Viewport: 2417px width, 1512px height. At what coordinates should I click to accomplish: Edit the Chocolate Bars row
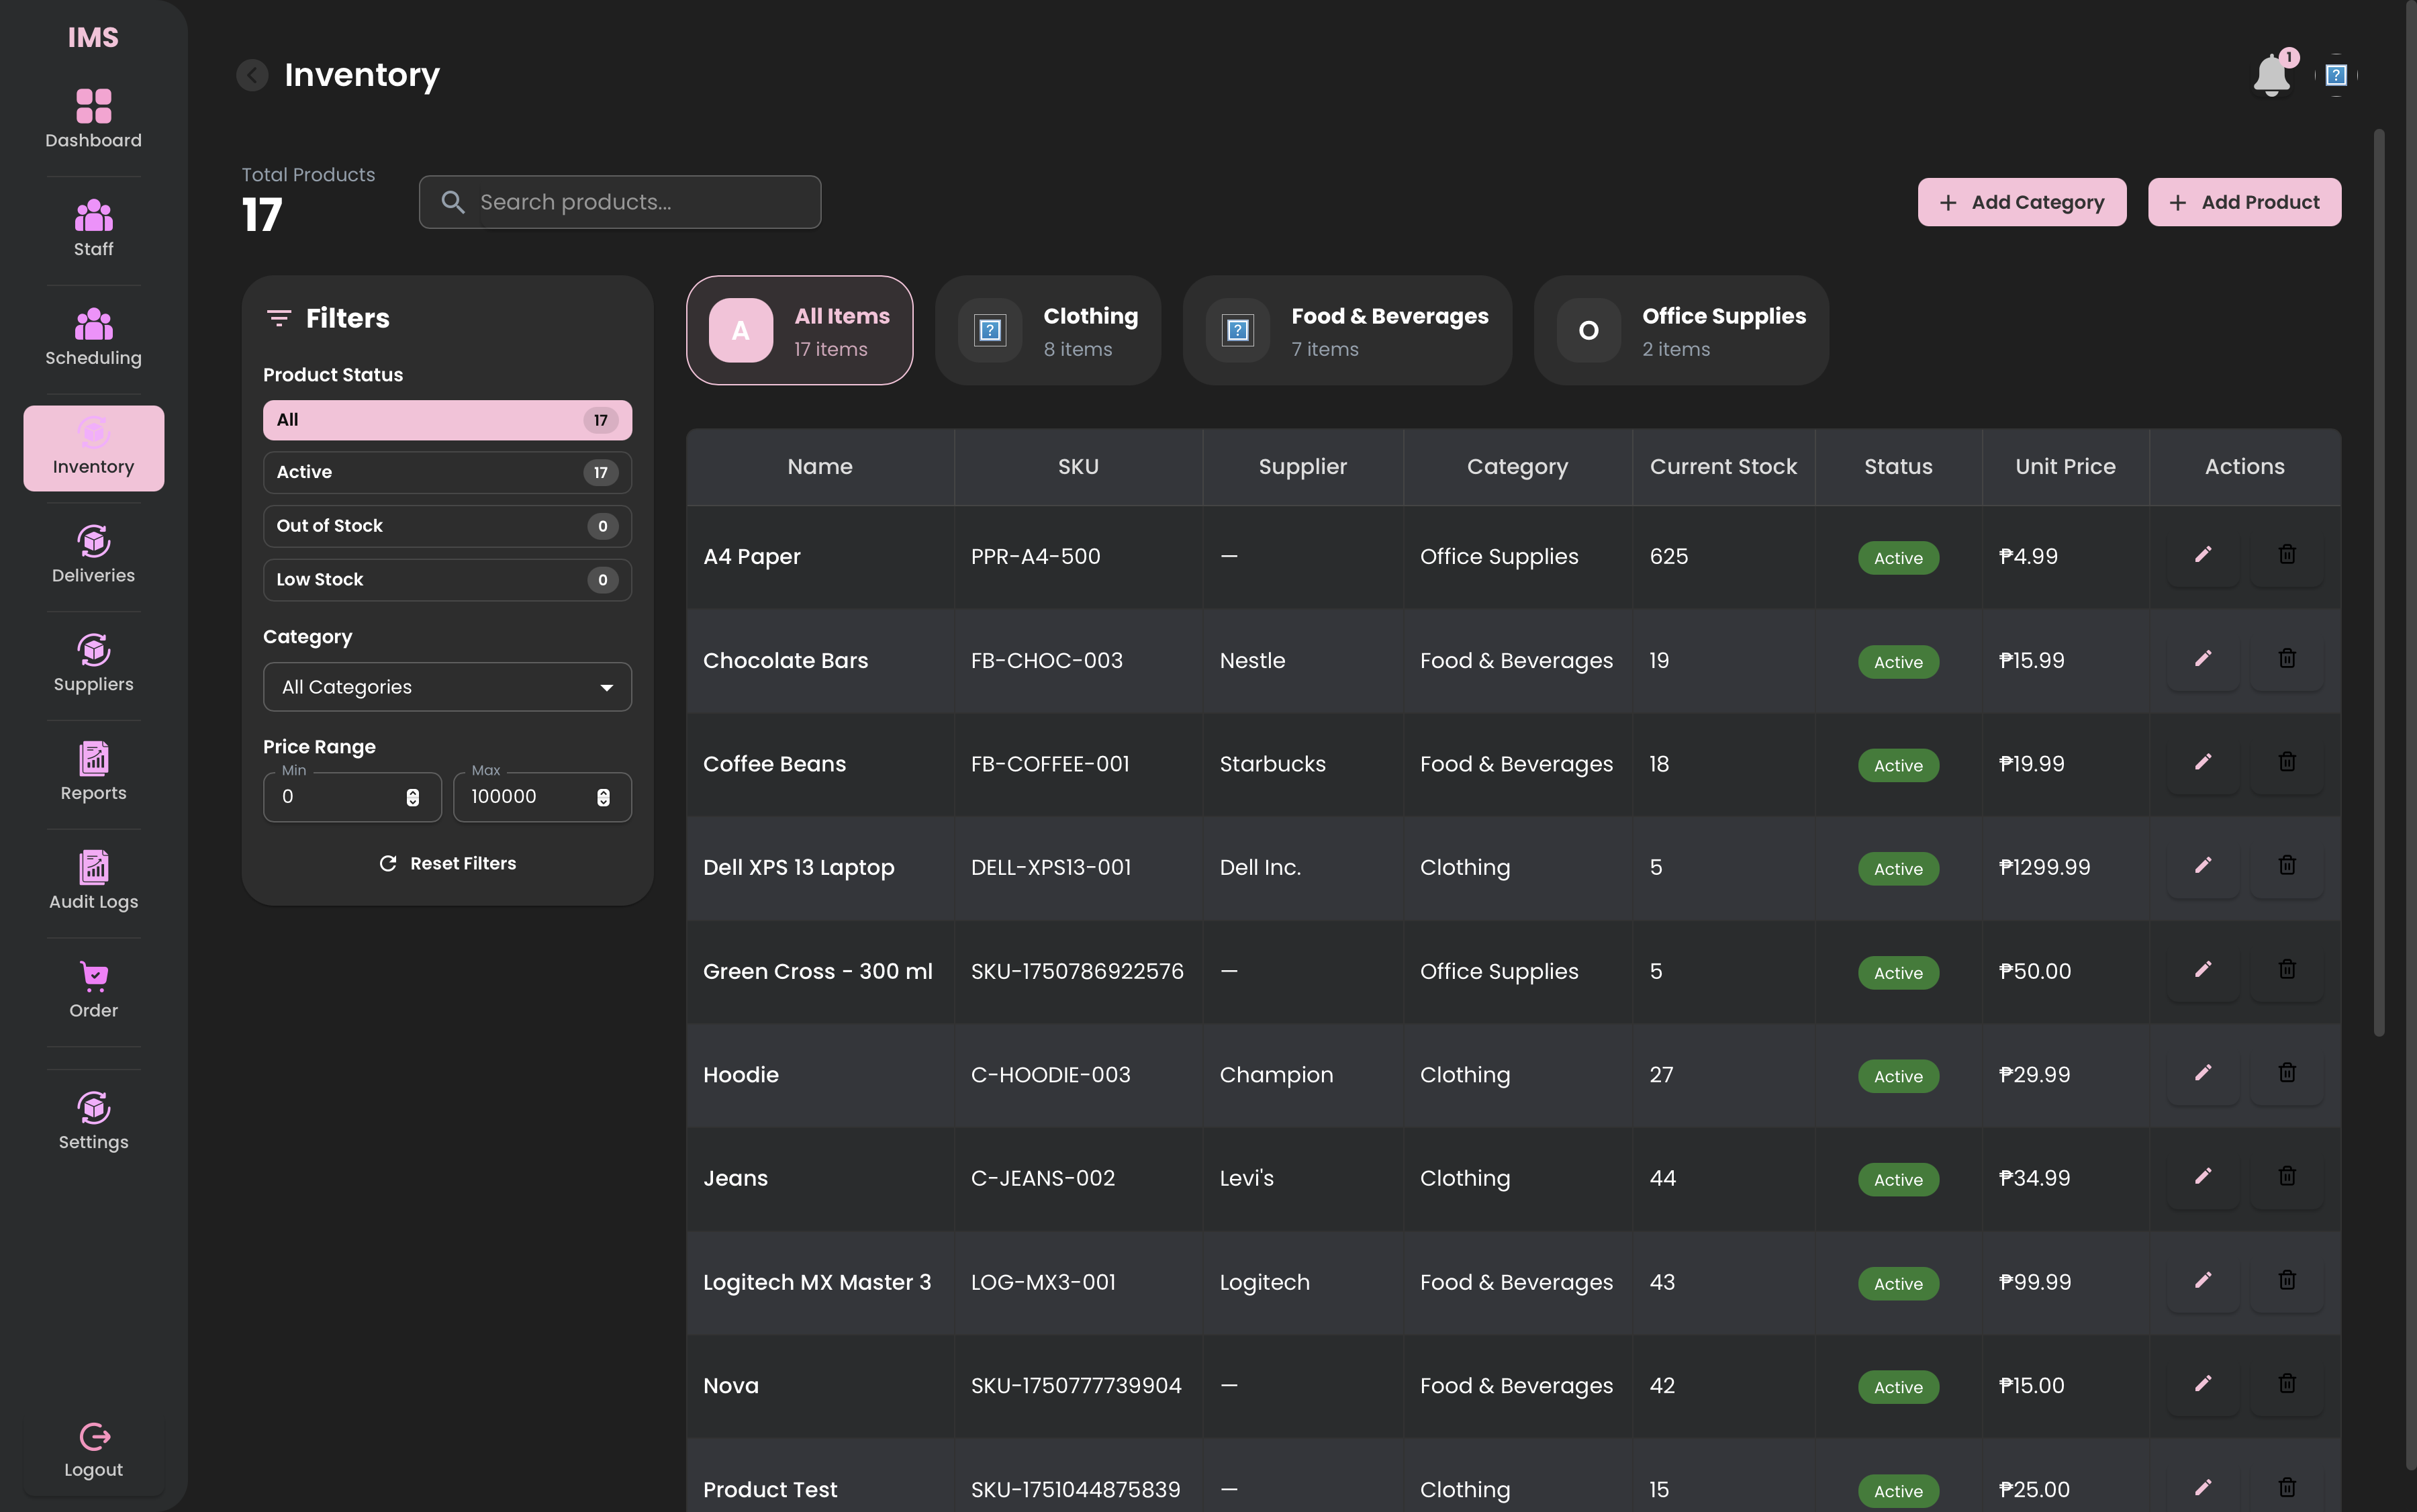(2203, 659)
